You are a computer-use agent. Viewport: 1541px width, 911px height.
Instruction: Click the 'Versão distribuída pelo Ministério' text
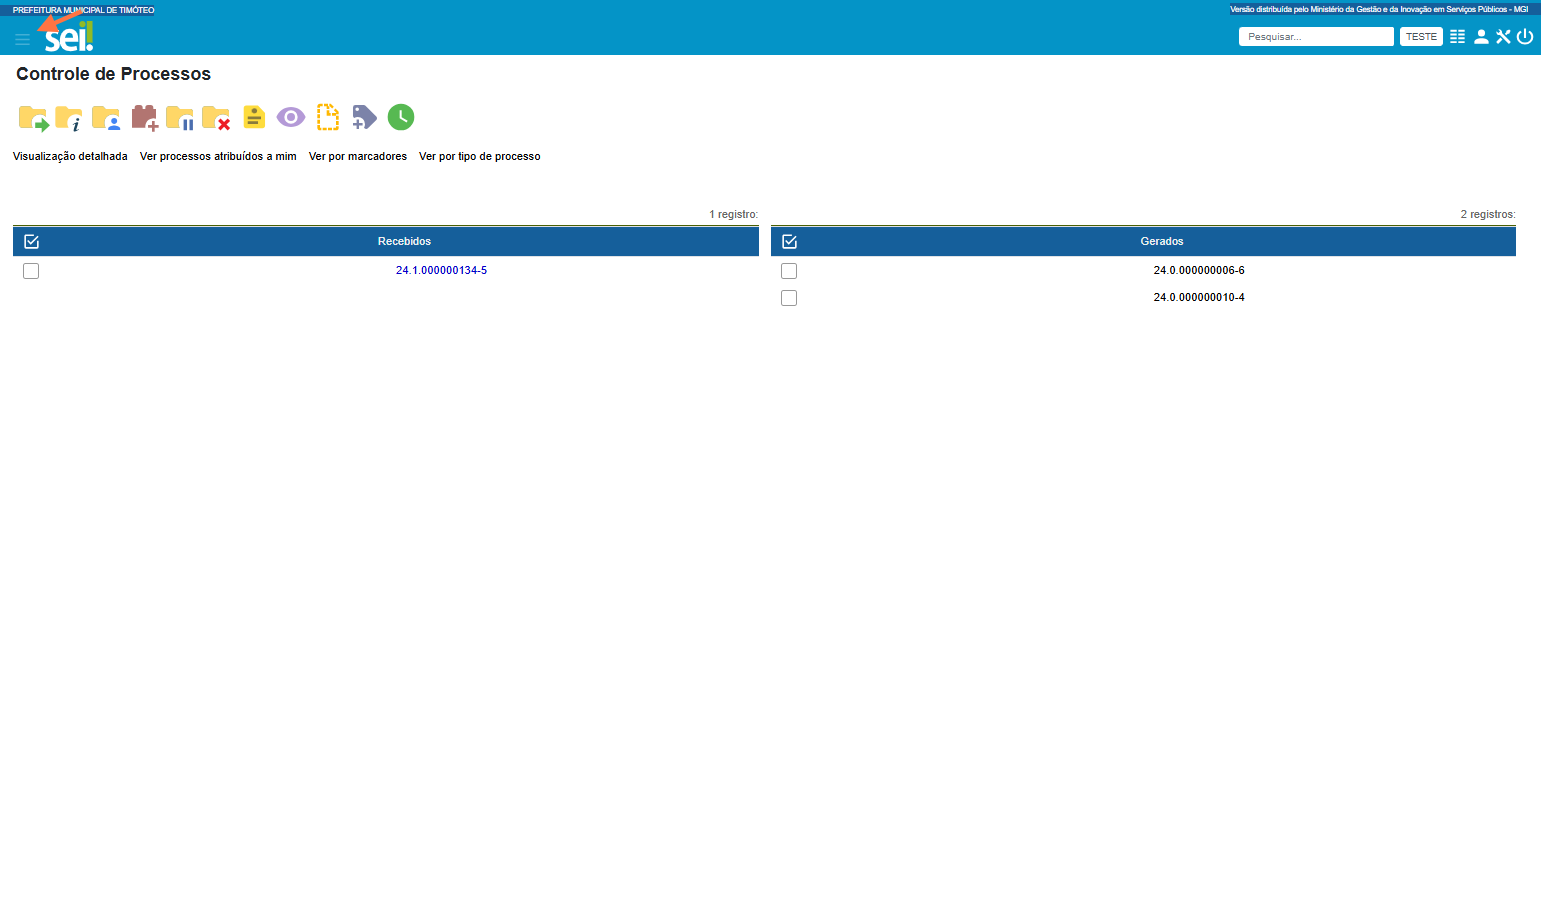(1379, 9)
